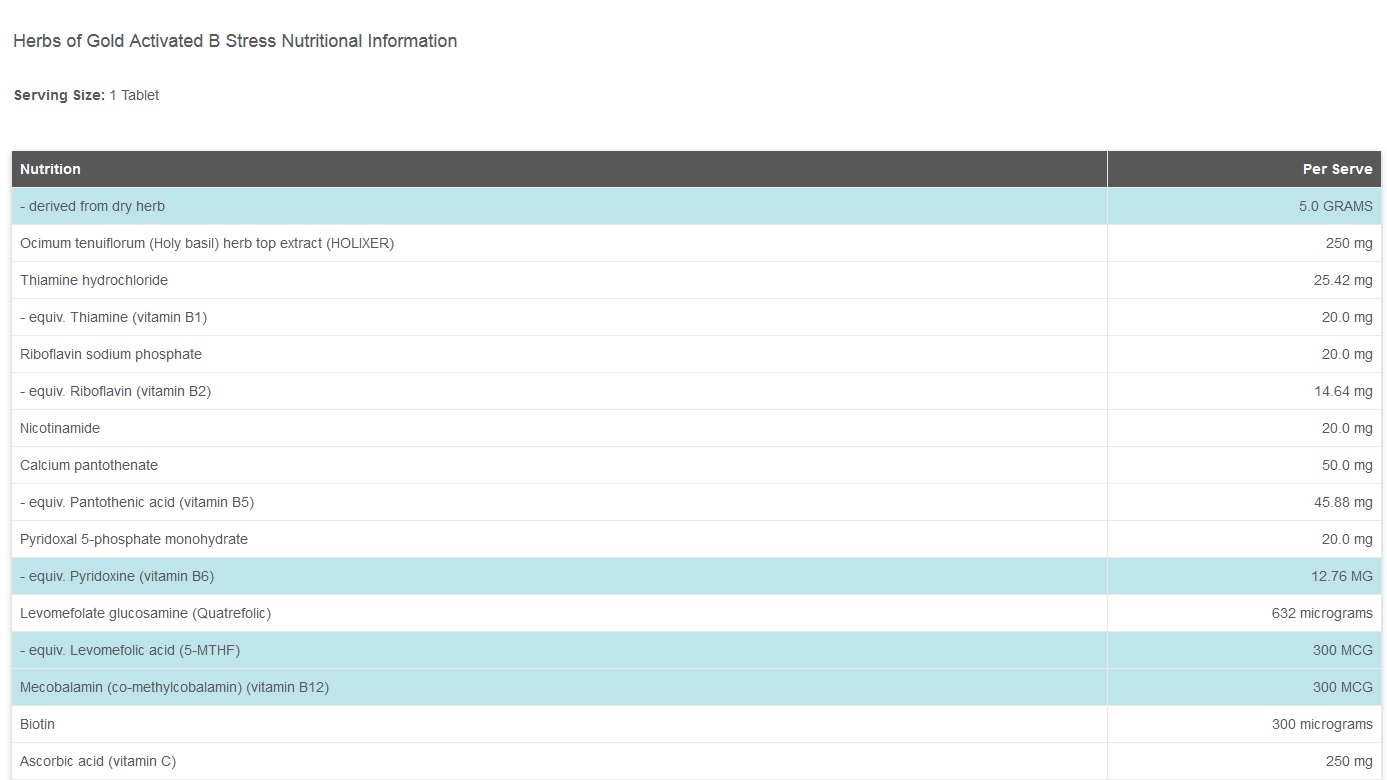Select the 'Biotin' row
The height and width of the screenshot is (780, 1387).
pyautogui.click(x=696, y=724)
